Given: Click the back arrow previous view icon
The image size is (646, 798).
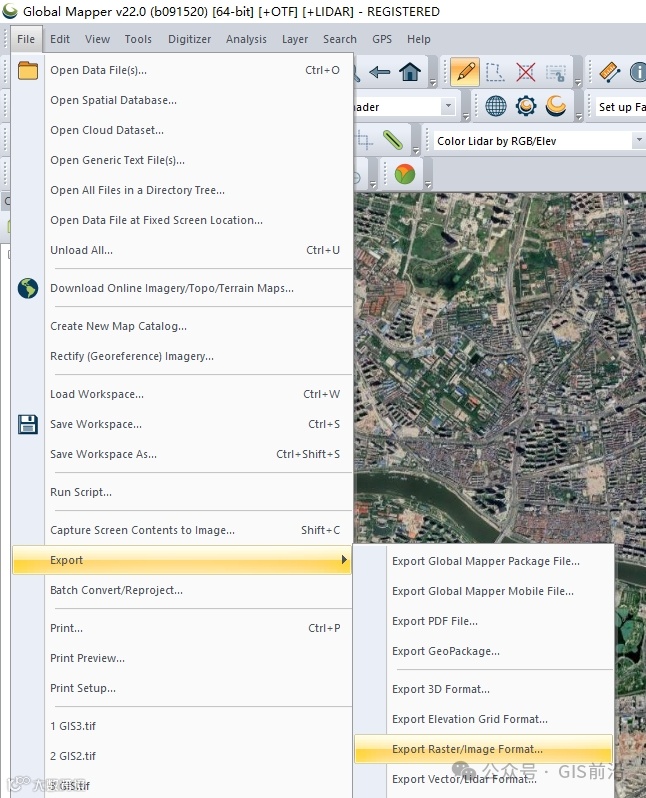Looking at the screenshot, I should tap(380, 72).
